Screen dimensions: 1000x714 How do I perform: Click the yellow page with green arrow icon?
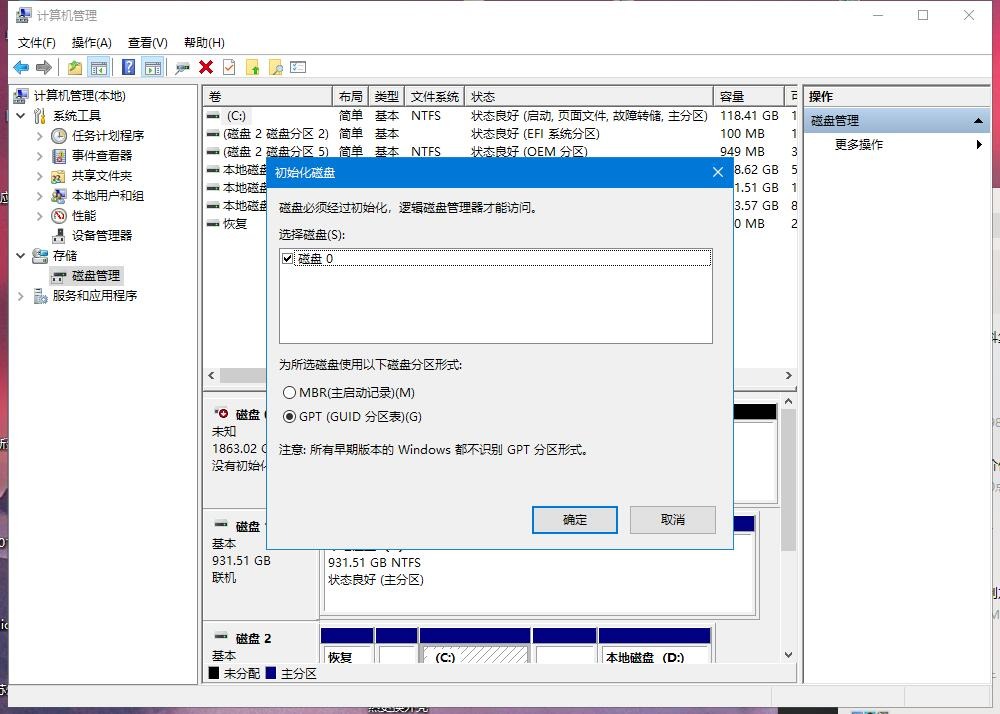[x=253, y=67]
